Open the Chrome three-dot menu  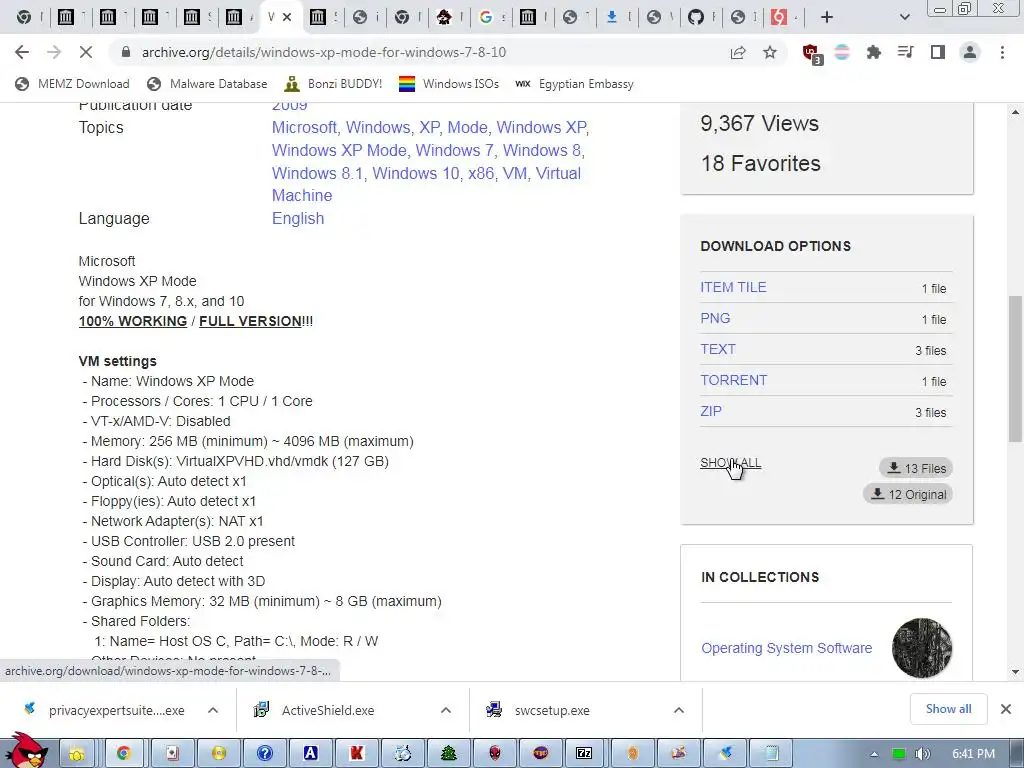point(1002,52)
